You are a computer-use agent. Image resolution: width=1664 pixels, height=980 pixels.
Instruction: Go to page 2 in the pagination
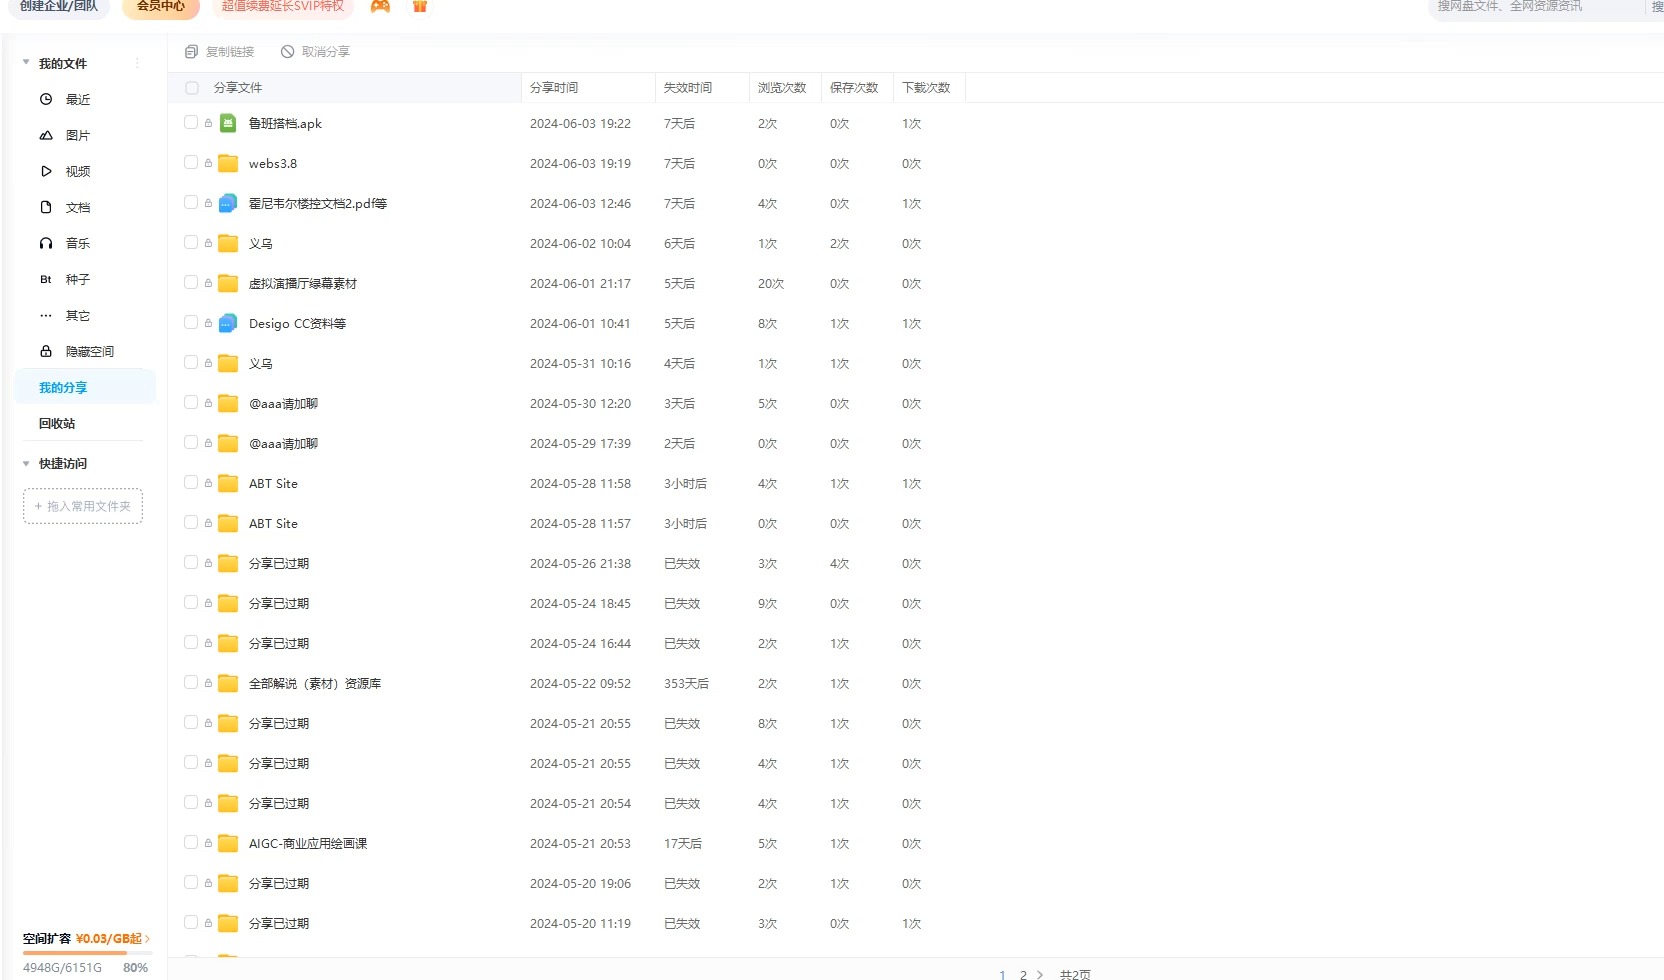pyautogui.click(x=1023, y=974)
